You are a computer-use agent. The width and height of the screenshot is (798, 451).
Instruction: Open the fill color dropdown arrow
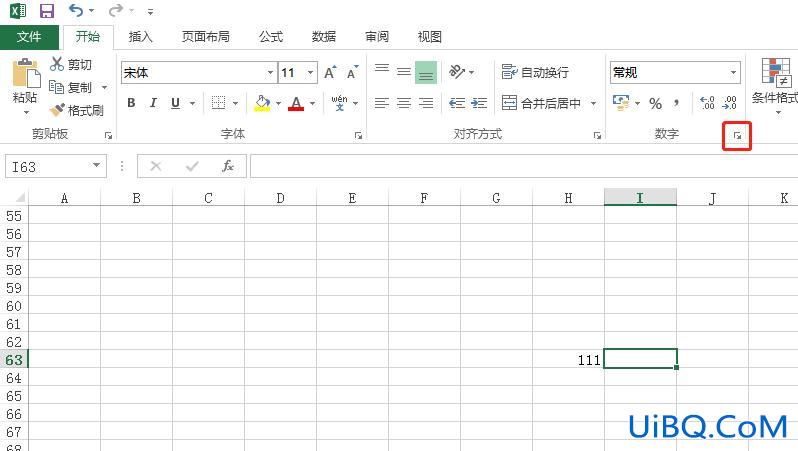pyautogui.click(x=278, y=103)
